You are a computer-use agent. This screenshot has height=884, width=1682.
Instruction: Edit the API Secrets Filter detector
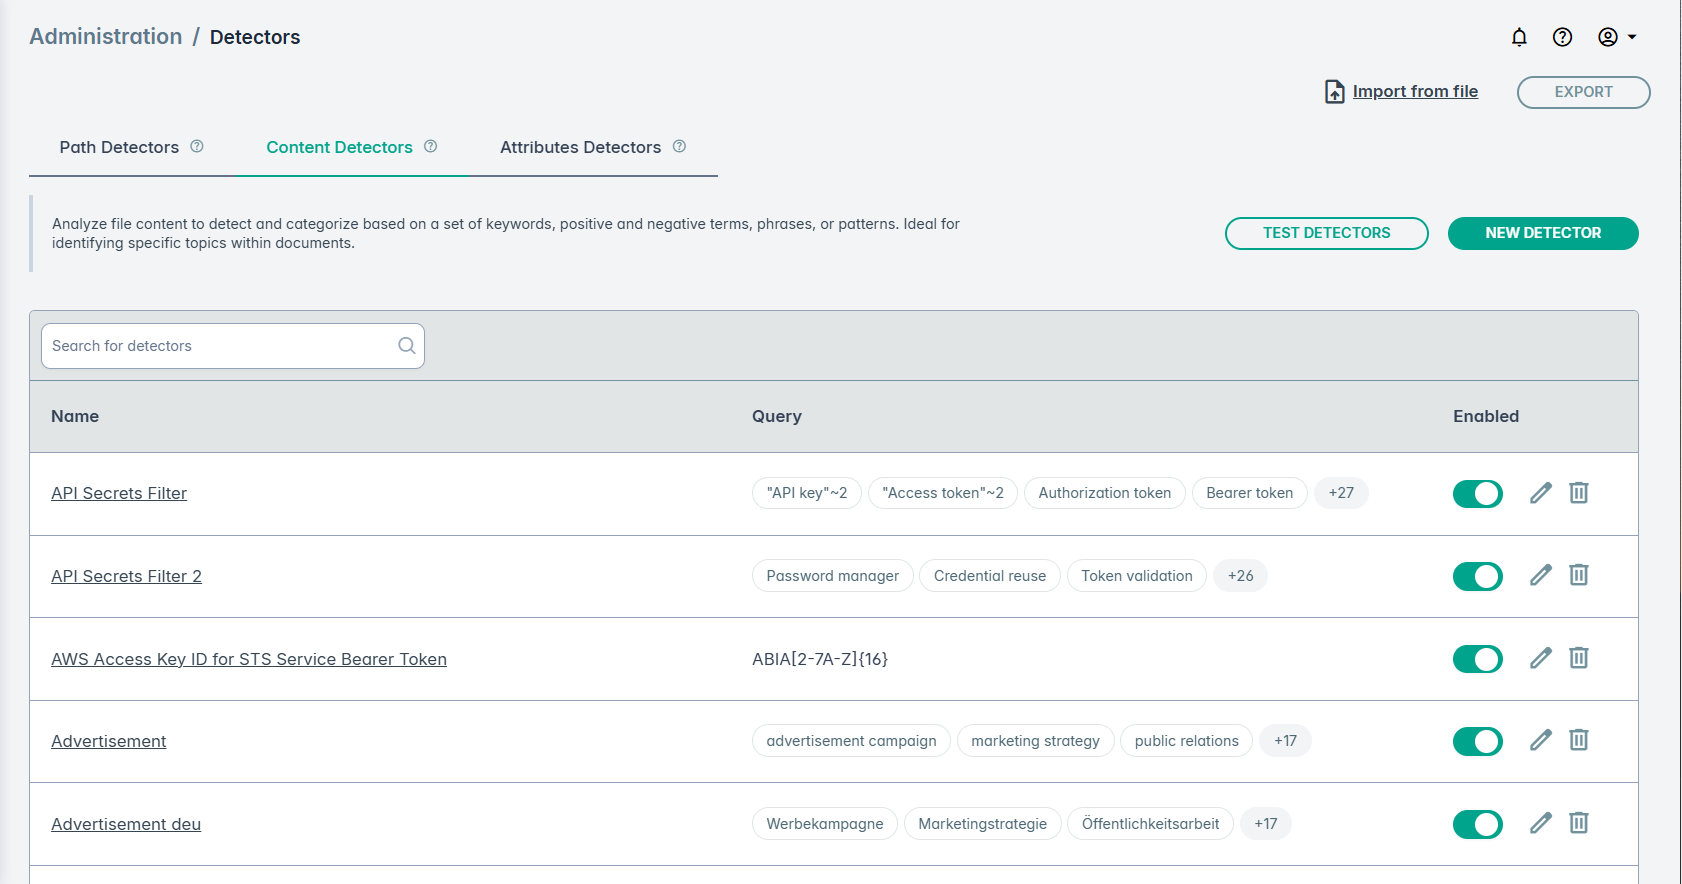coord(1541,493)
